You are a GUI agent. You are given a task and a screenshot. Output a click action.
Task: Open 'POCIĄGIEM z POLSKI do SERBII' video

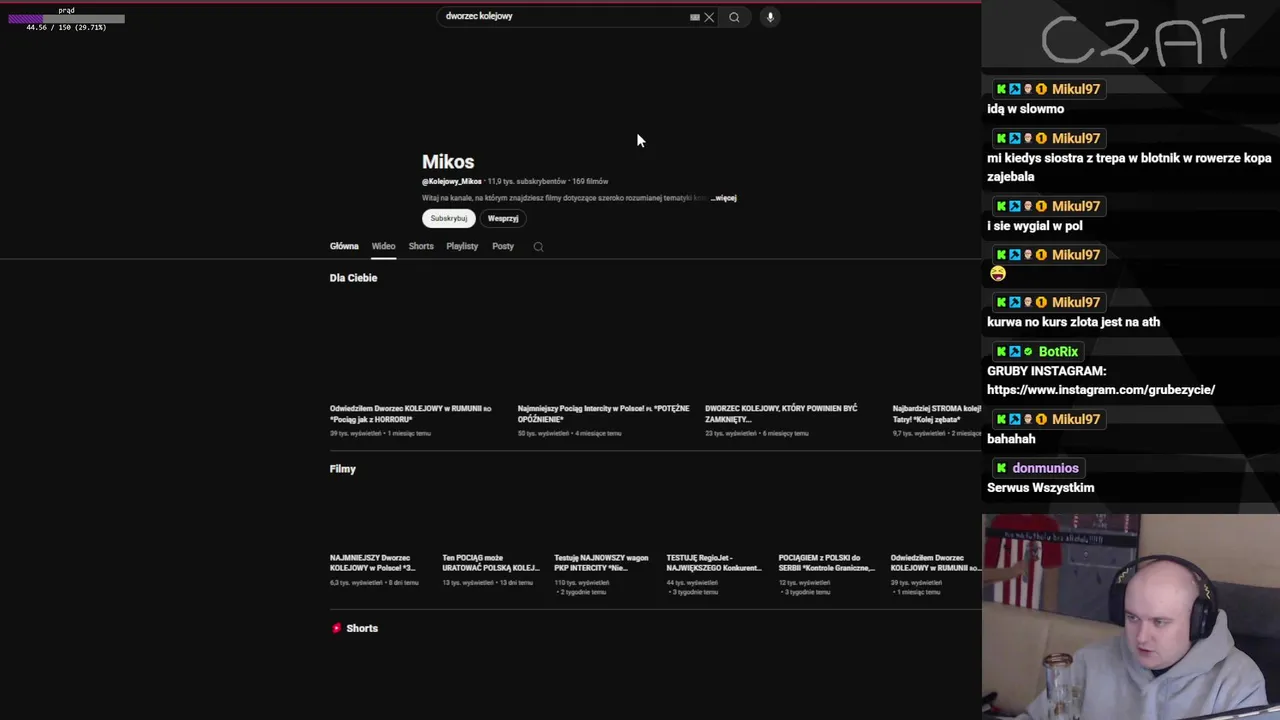[827, 563]
